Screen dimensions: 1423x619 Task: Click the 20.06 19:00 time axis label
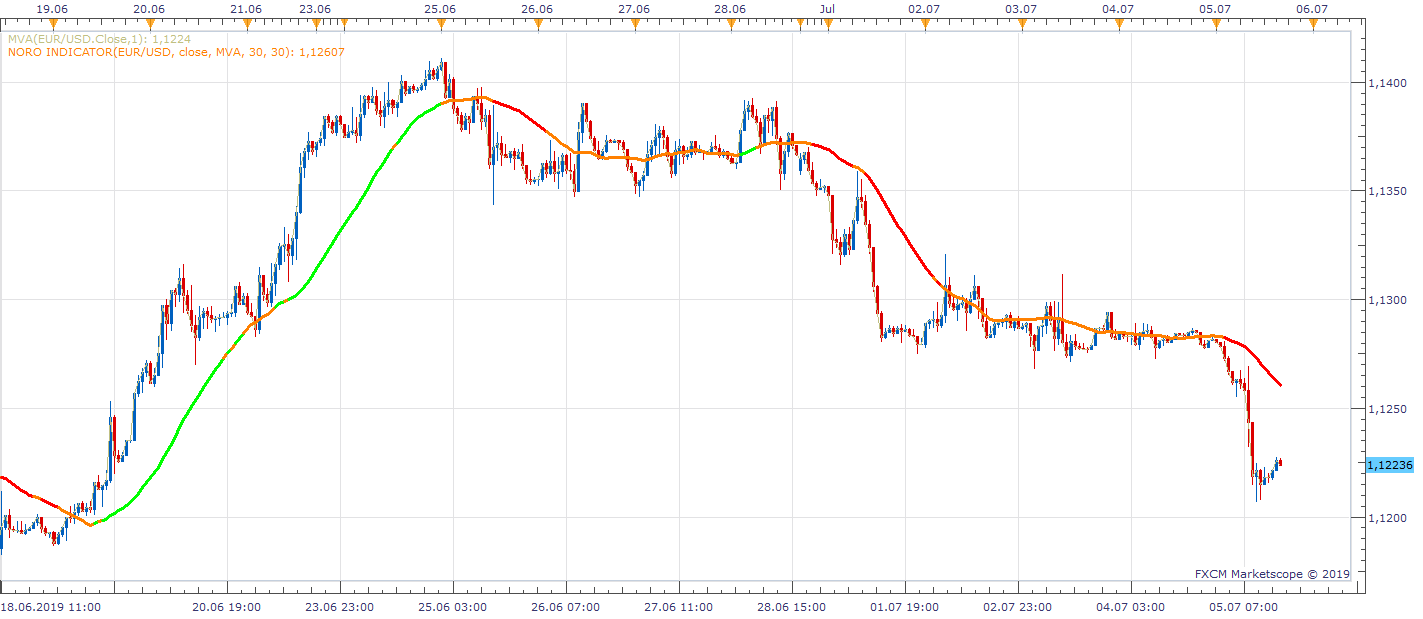click(x=228, y=607)
